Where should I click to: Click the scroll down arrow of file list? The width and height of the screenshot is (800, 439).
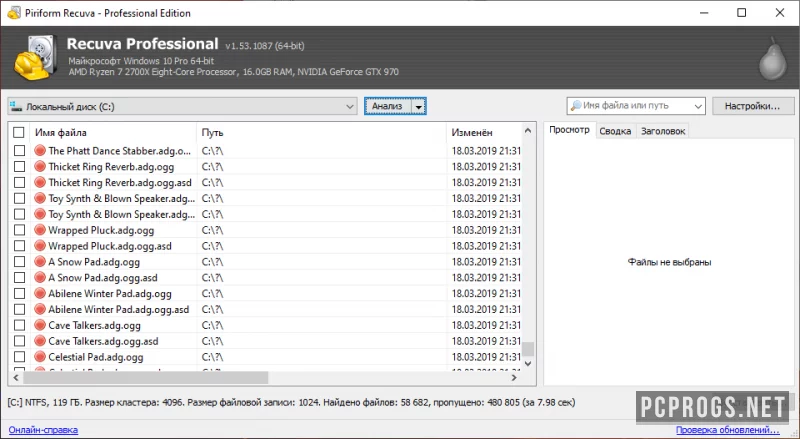tap(528, 363)
